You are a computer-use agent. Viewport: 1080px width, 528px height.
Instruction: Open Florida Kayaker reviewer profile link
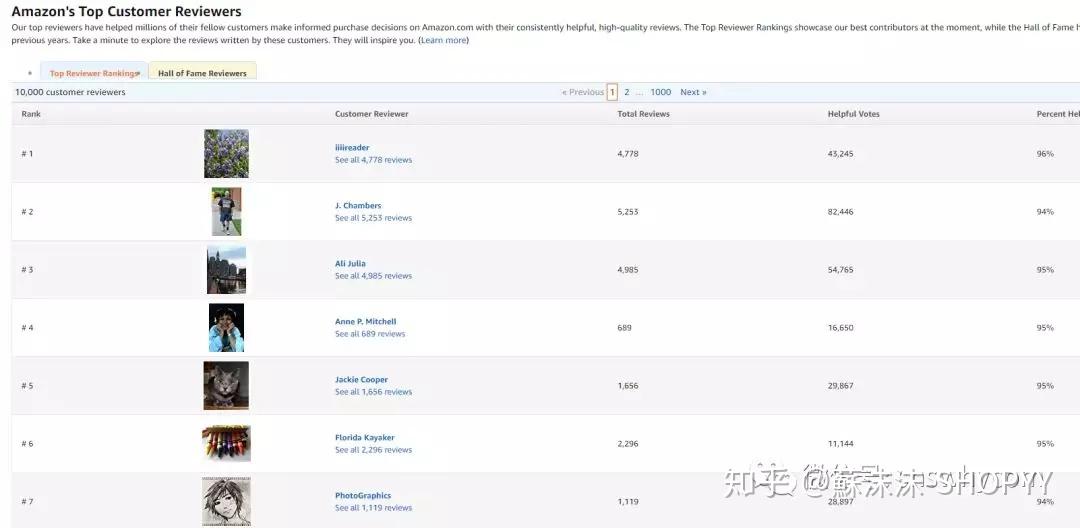(x=365, y=437)
